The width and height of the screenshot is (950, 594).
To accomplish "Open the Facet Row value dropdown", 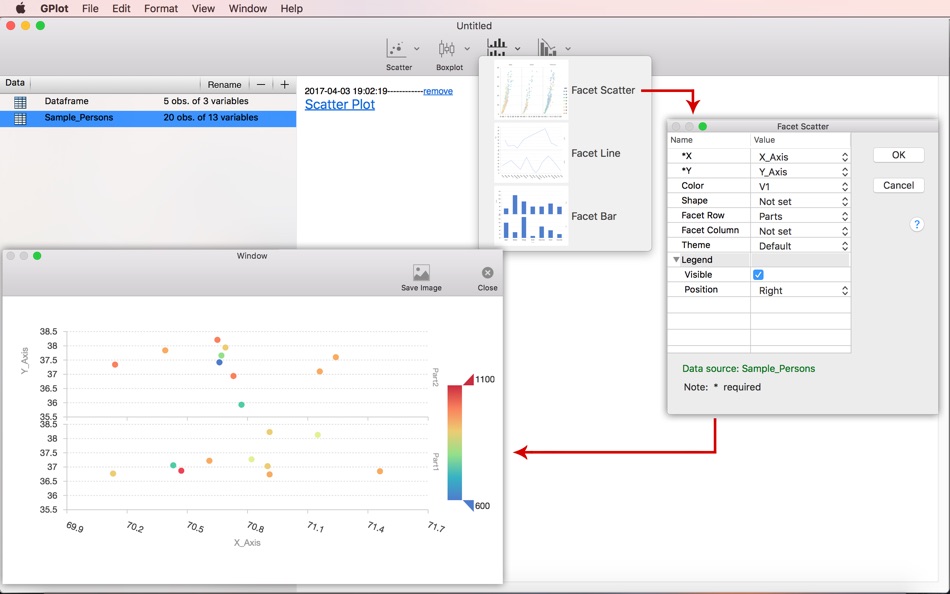I will 801,216.
